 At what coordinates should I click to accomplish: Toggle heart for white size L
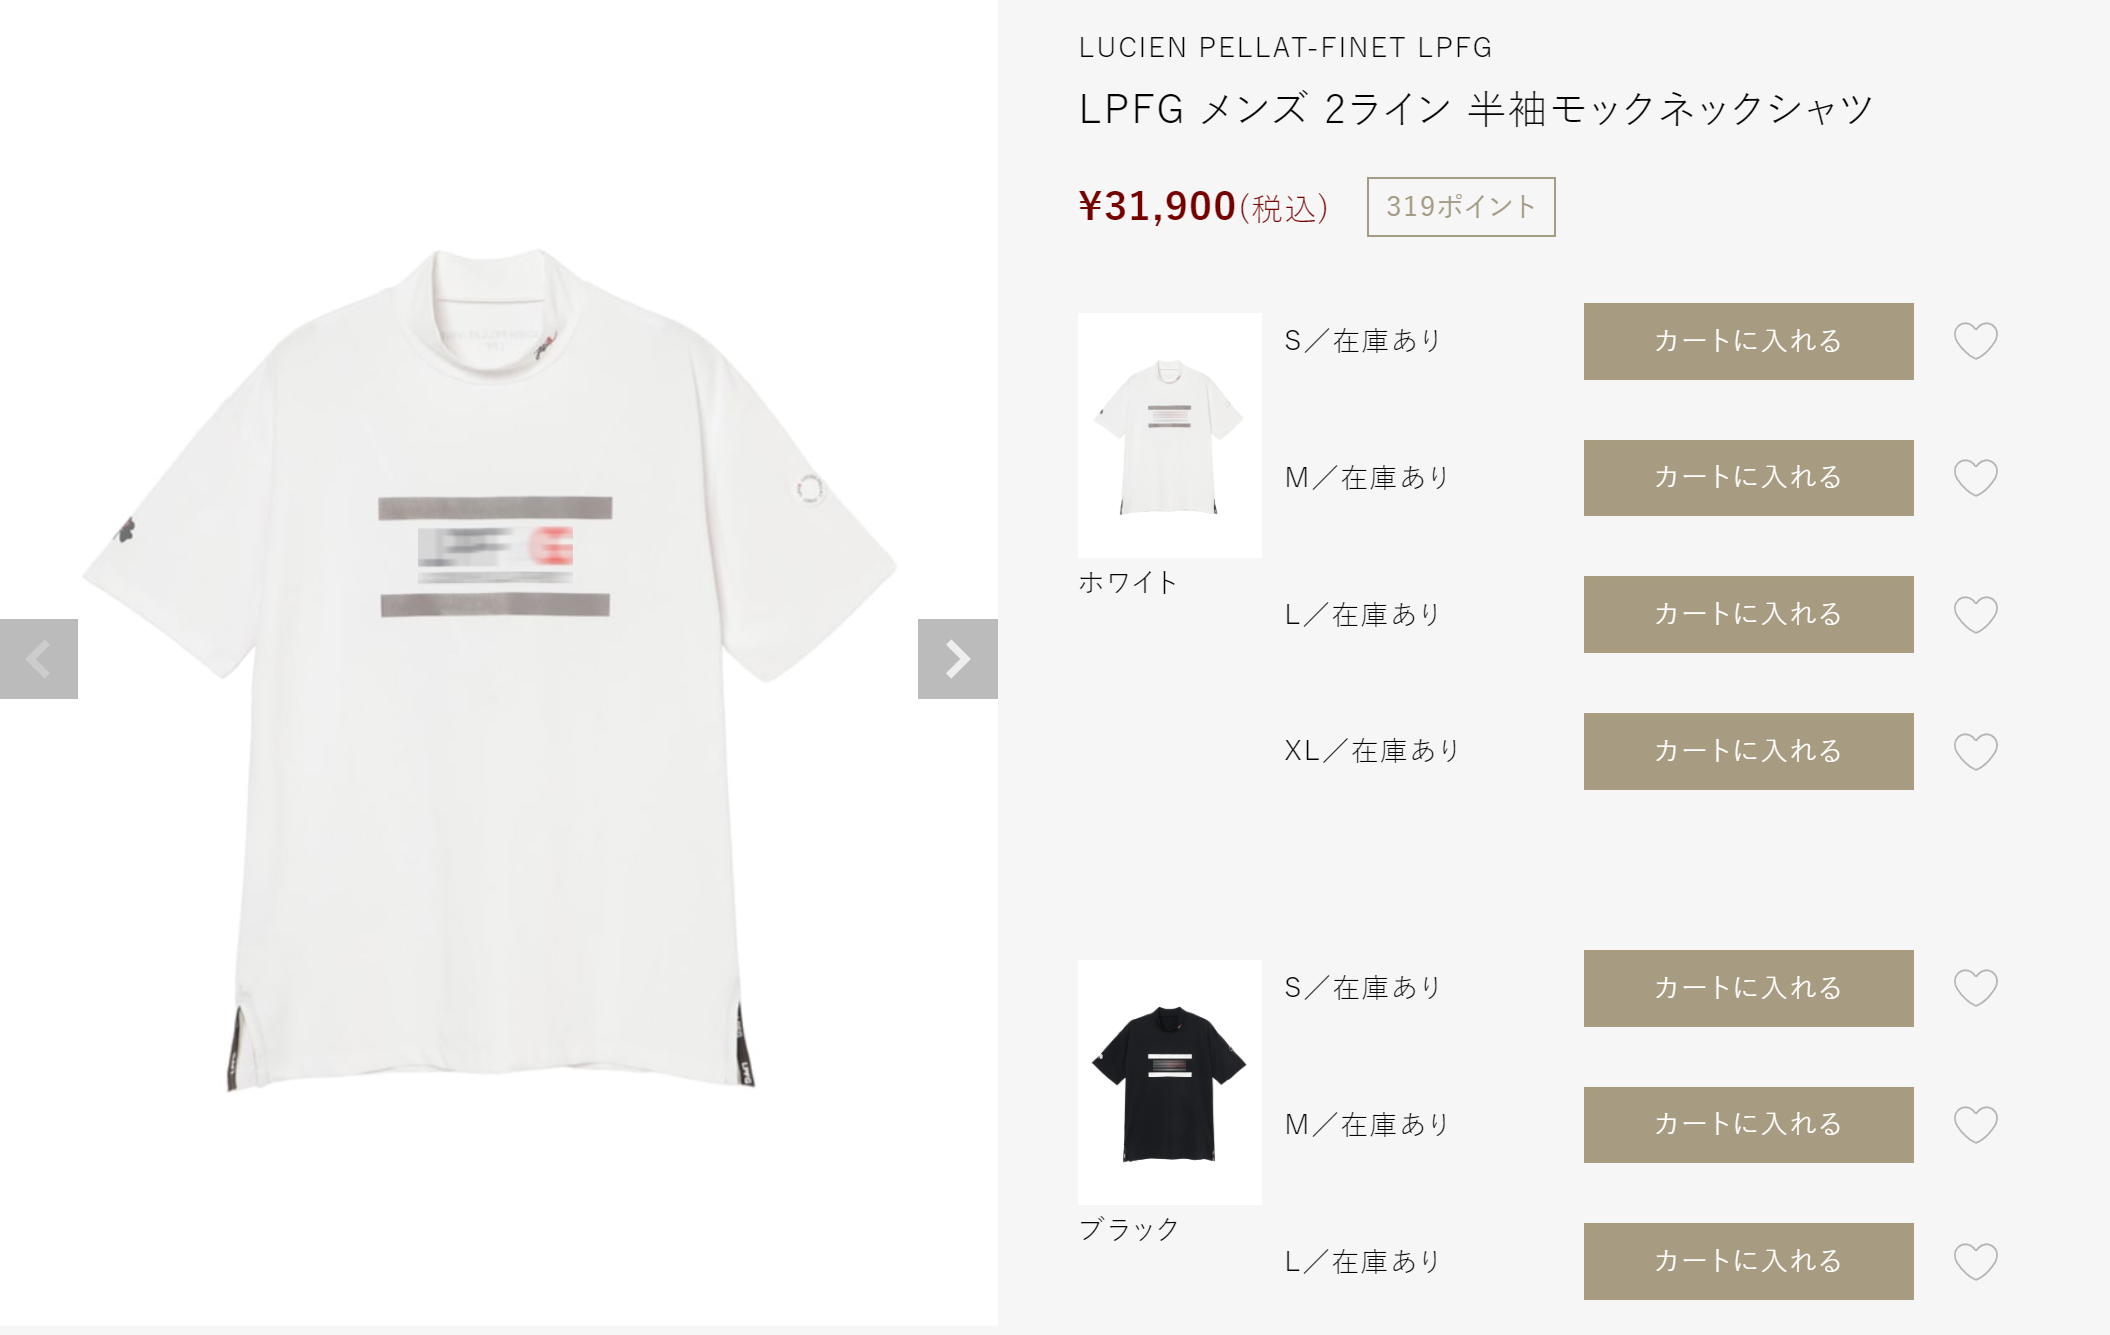(1976, 615)
